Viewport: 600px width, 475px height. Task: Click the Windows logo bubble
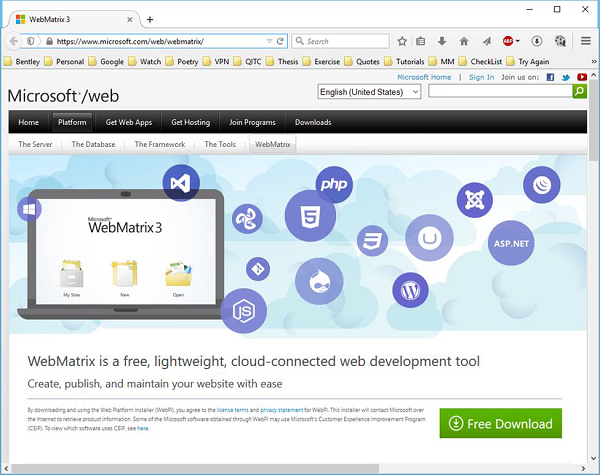click(29, 209)
